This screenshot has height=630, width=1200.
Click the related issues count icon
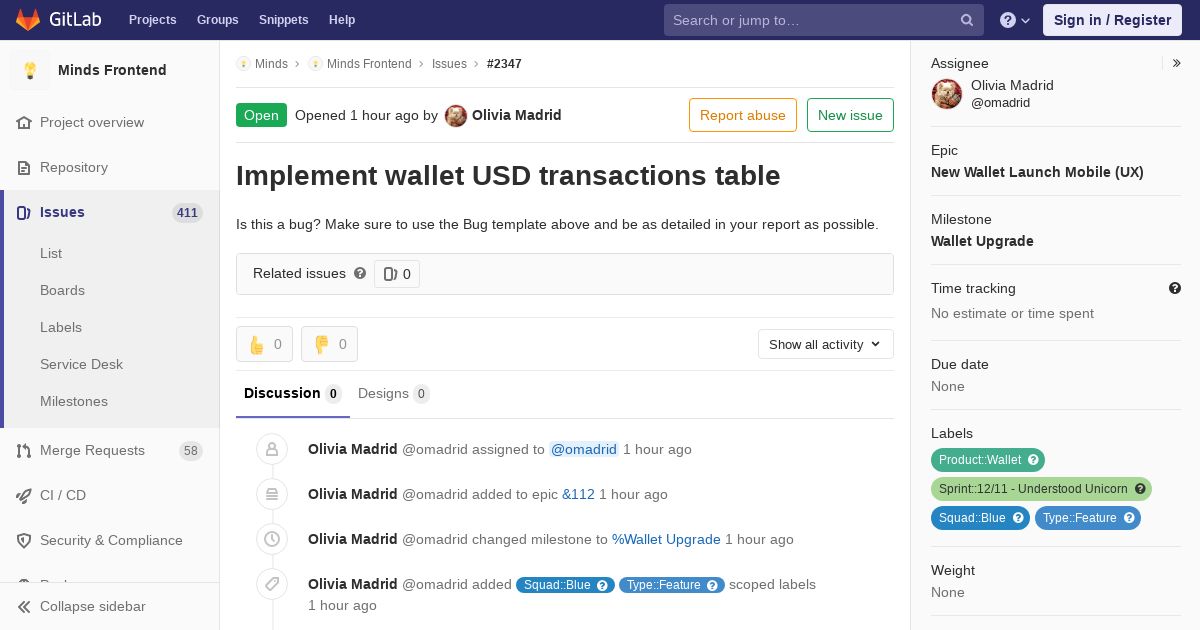click(390, 274)
